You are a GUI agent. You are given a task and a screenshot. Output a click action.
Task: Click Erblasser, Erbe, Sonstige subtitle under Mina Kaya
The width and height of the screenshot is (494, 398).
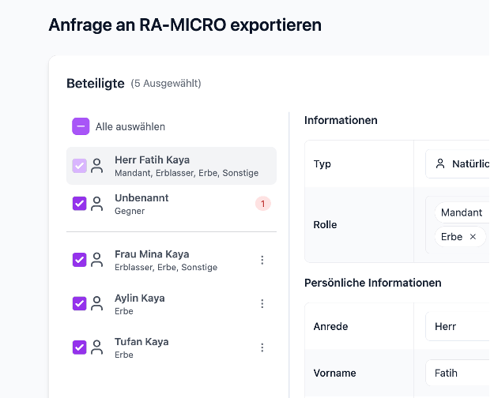(x=166, y=267)
